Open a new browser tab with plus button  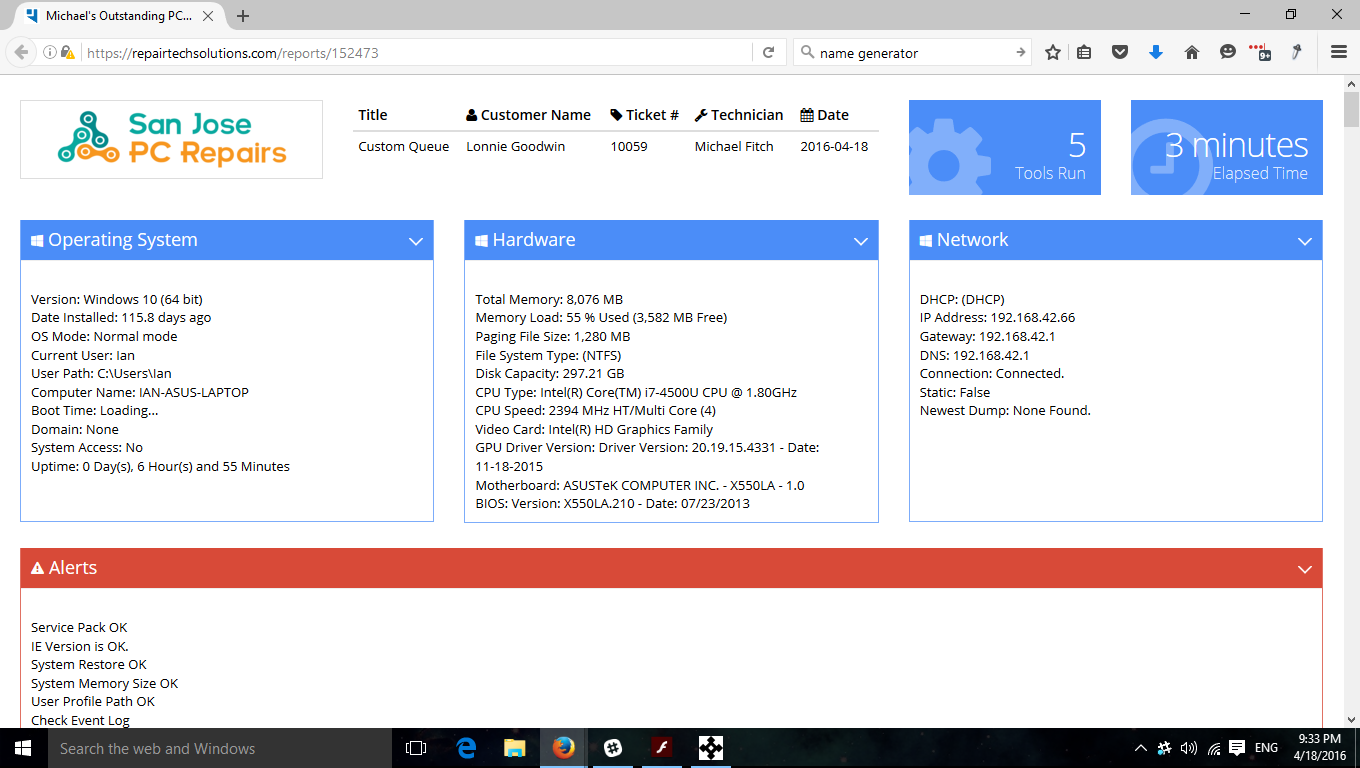(243, 16)
